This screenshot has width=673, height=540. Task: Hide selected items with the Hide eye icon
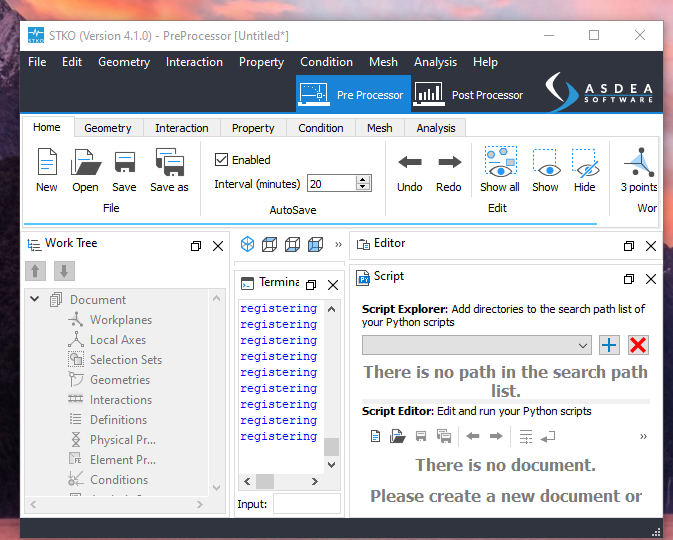point(585,163)
